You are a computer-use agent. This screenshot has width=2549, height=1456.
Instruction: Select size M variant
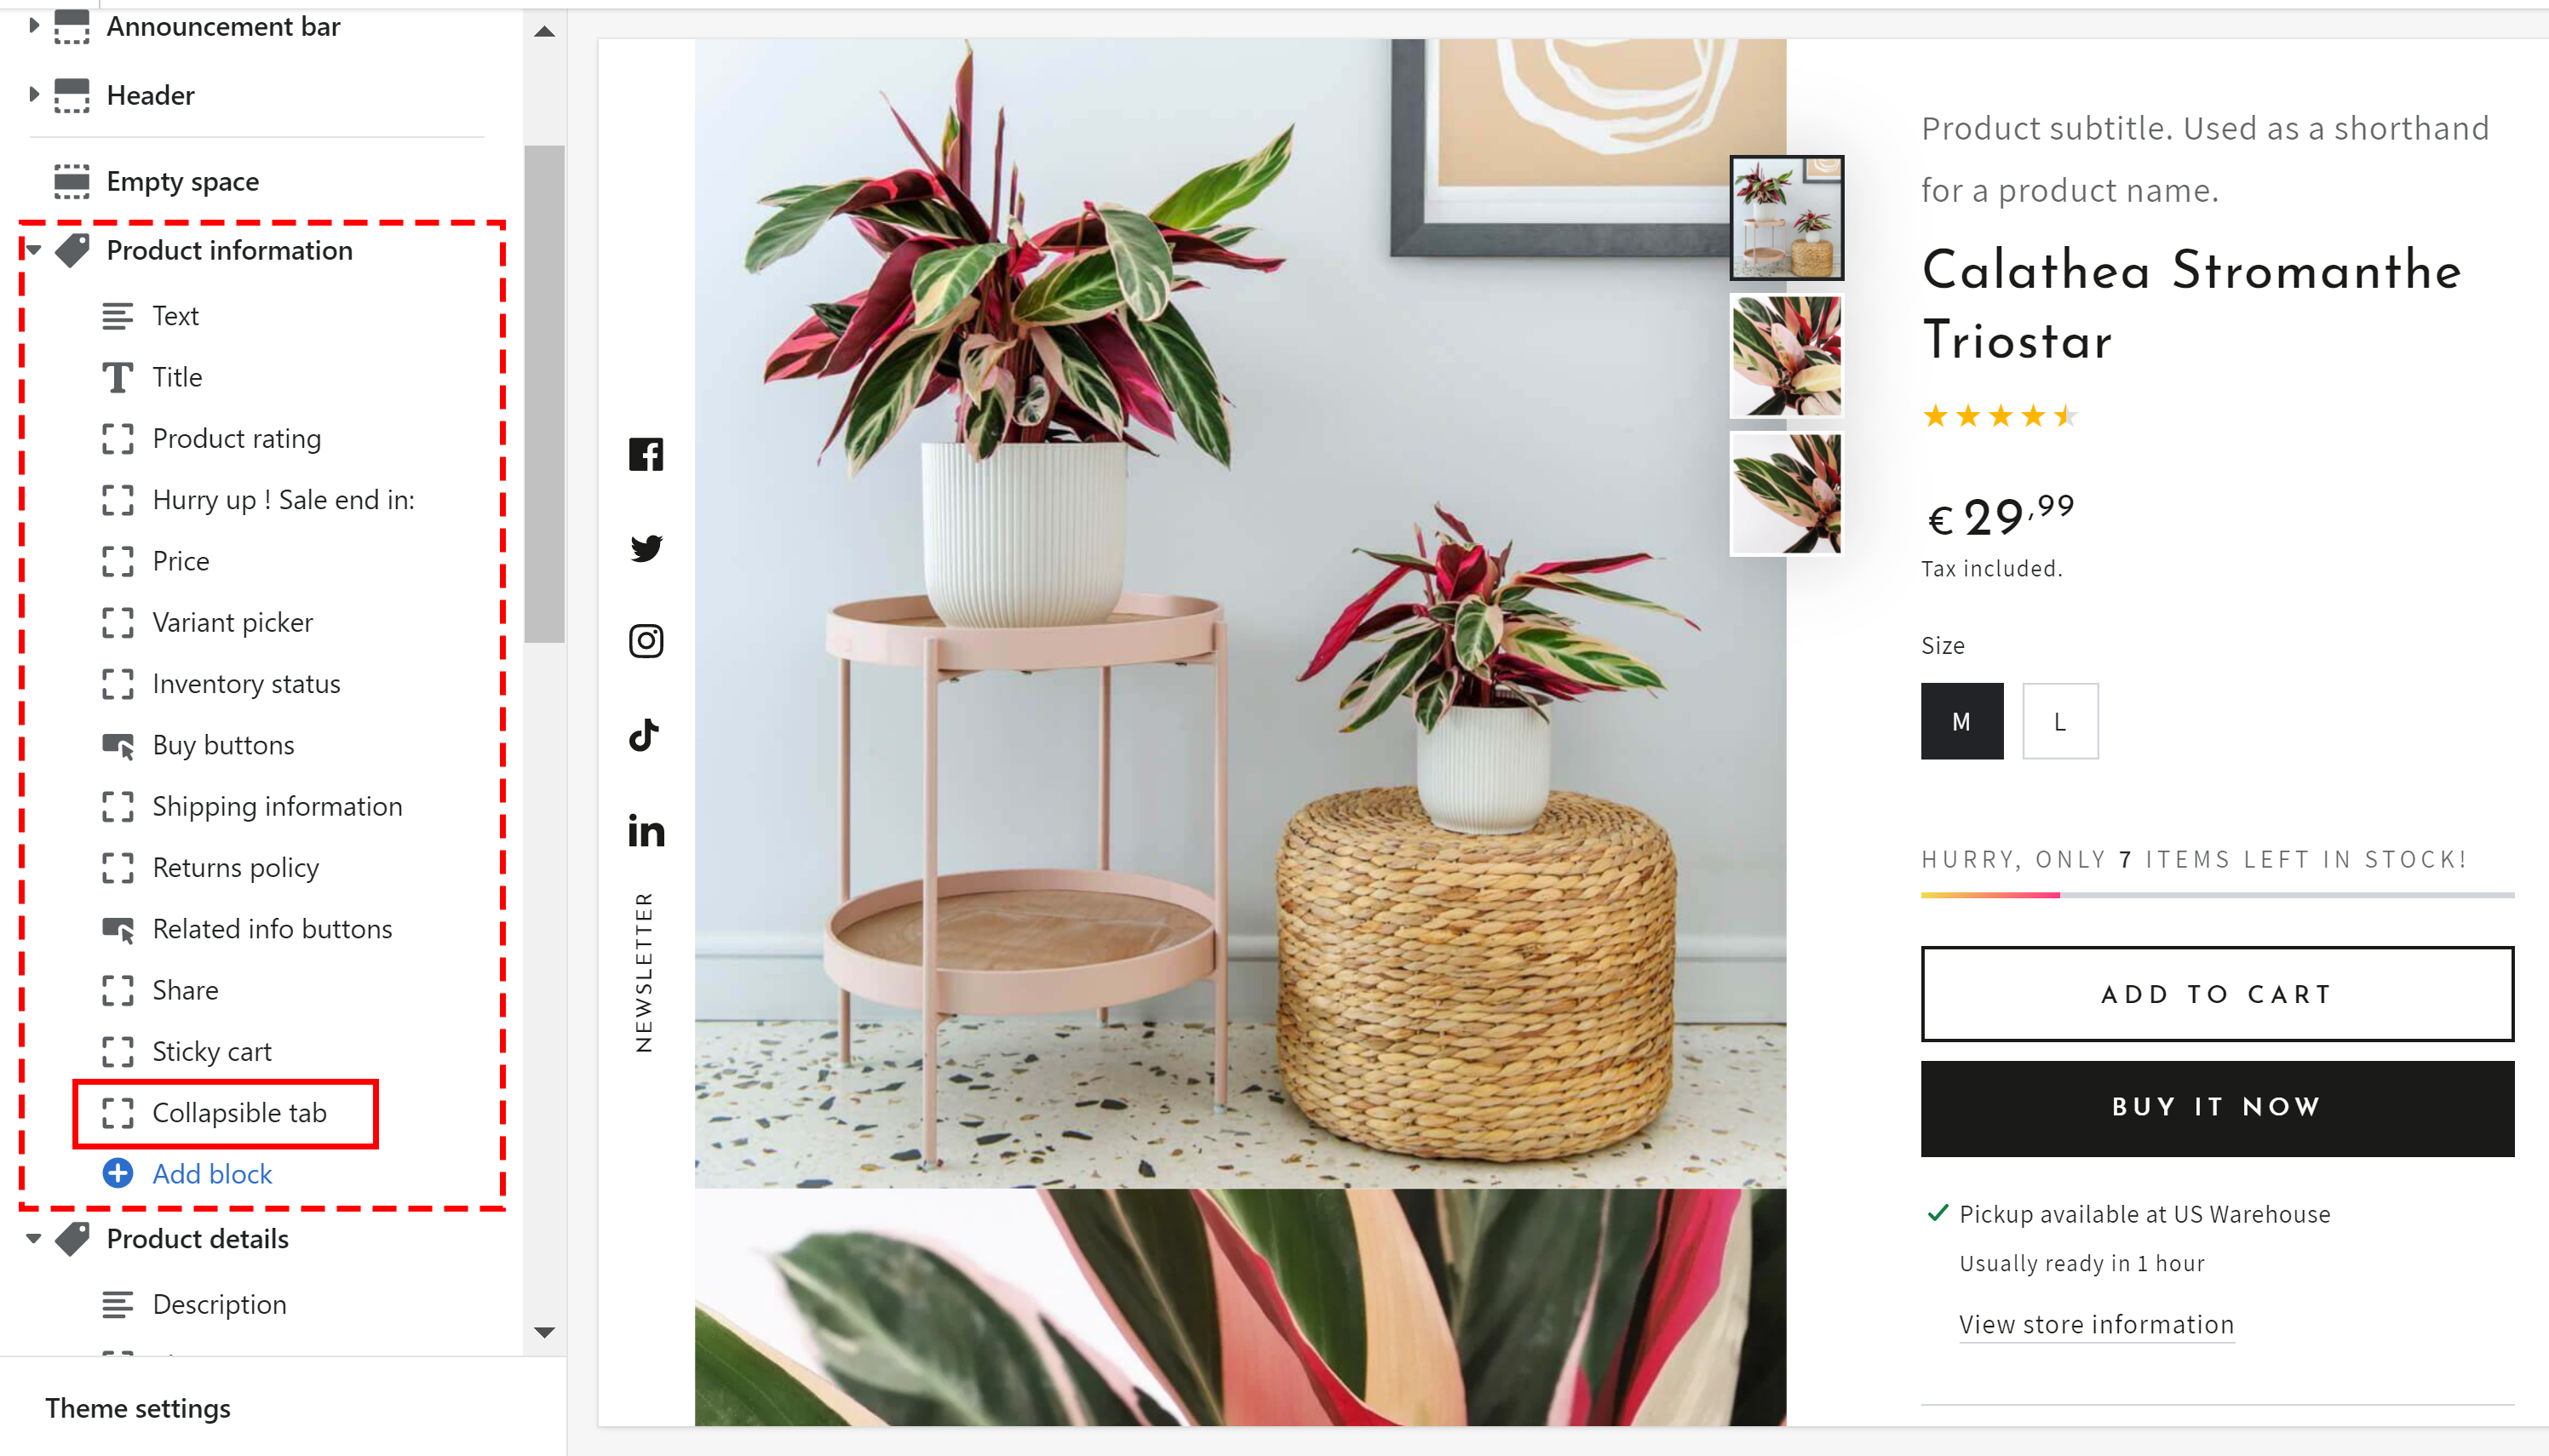pos(1962,721)
